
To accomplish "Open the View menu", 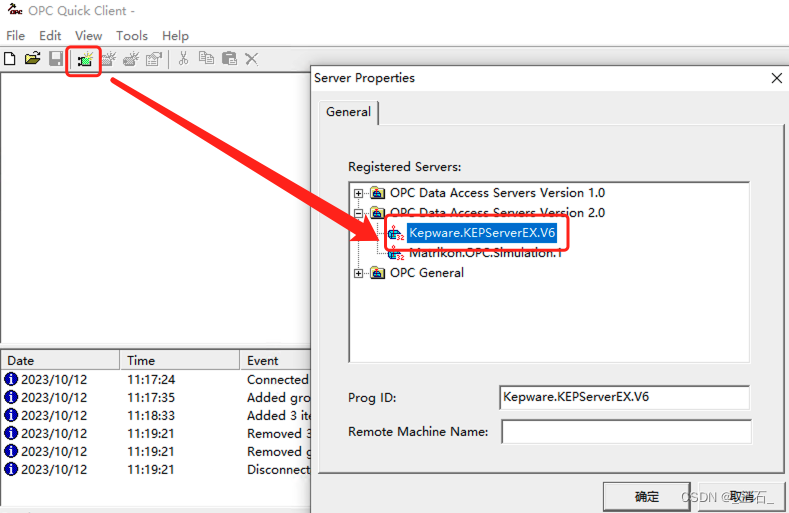I will click(x=89, y=36).
